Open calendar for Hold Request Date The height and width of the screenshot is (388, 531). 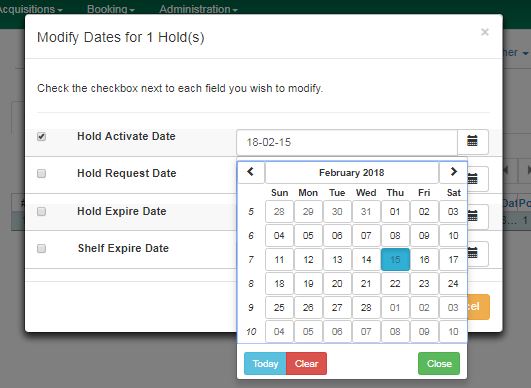point(478,179)
